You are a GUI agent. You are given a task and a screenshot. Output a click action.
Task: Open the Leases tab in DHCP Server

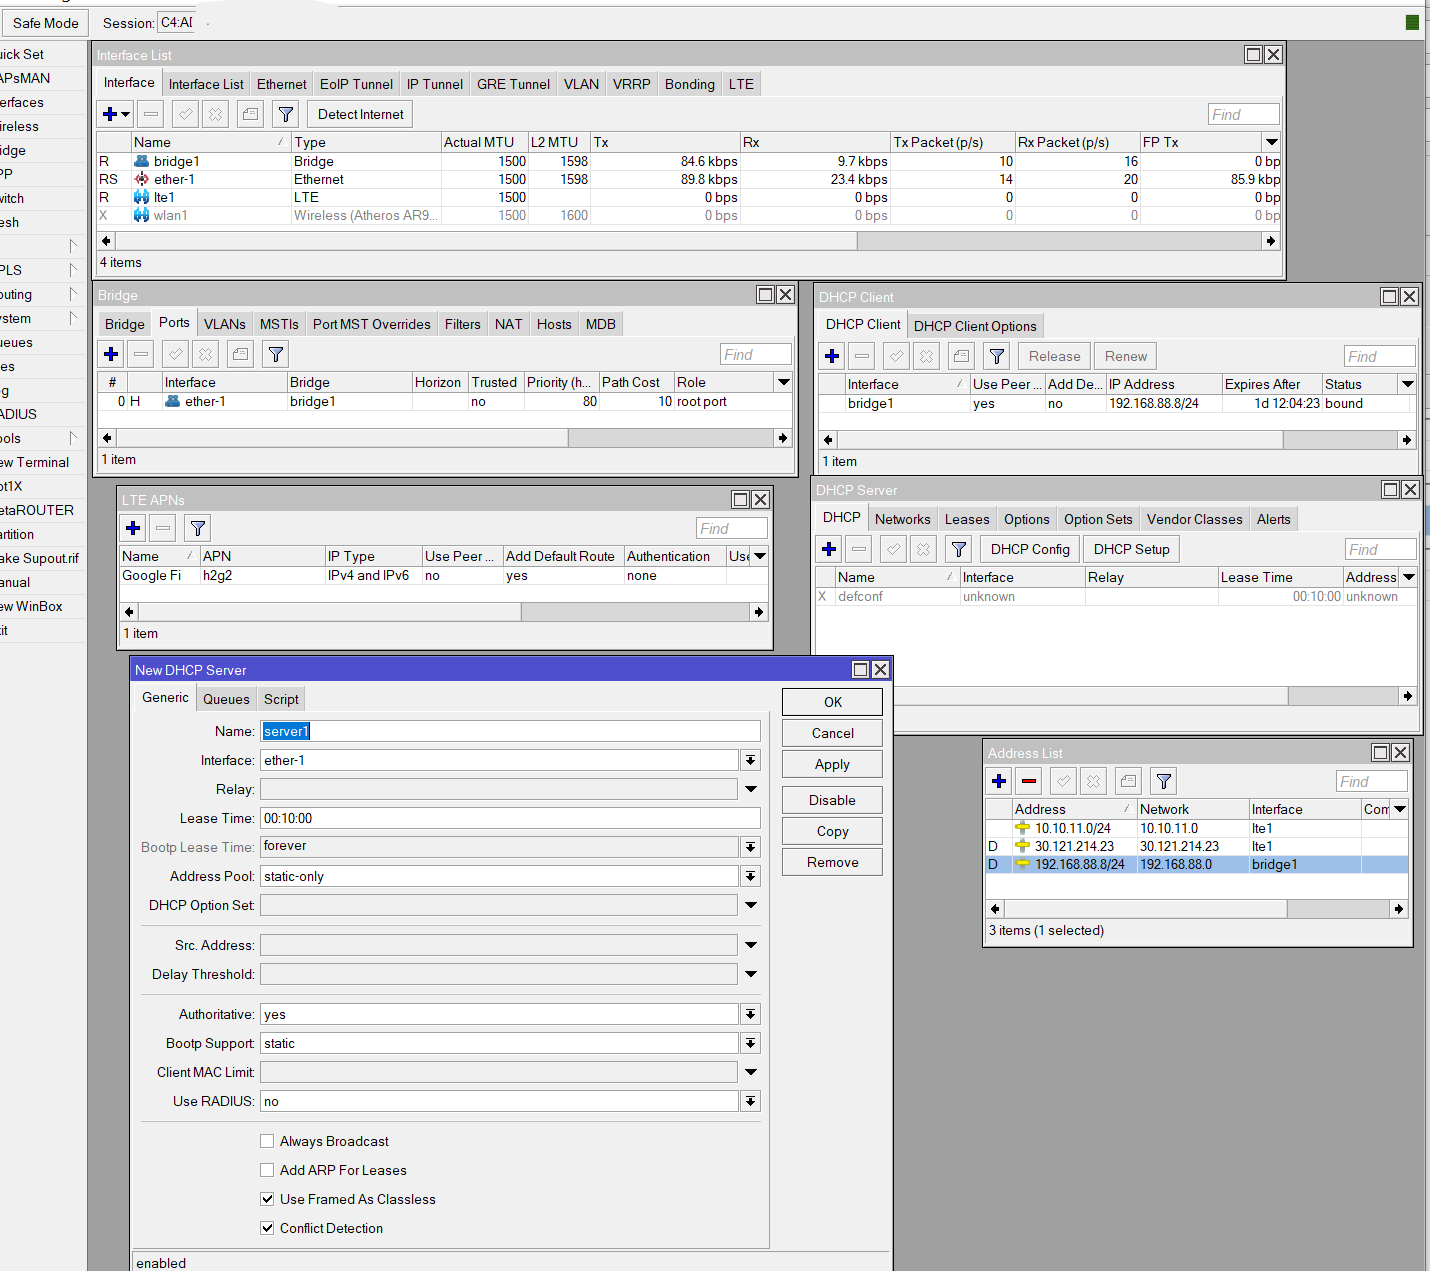[x=967, y=519]
